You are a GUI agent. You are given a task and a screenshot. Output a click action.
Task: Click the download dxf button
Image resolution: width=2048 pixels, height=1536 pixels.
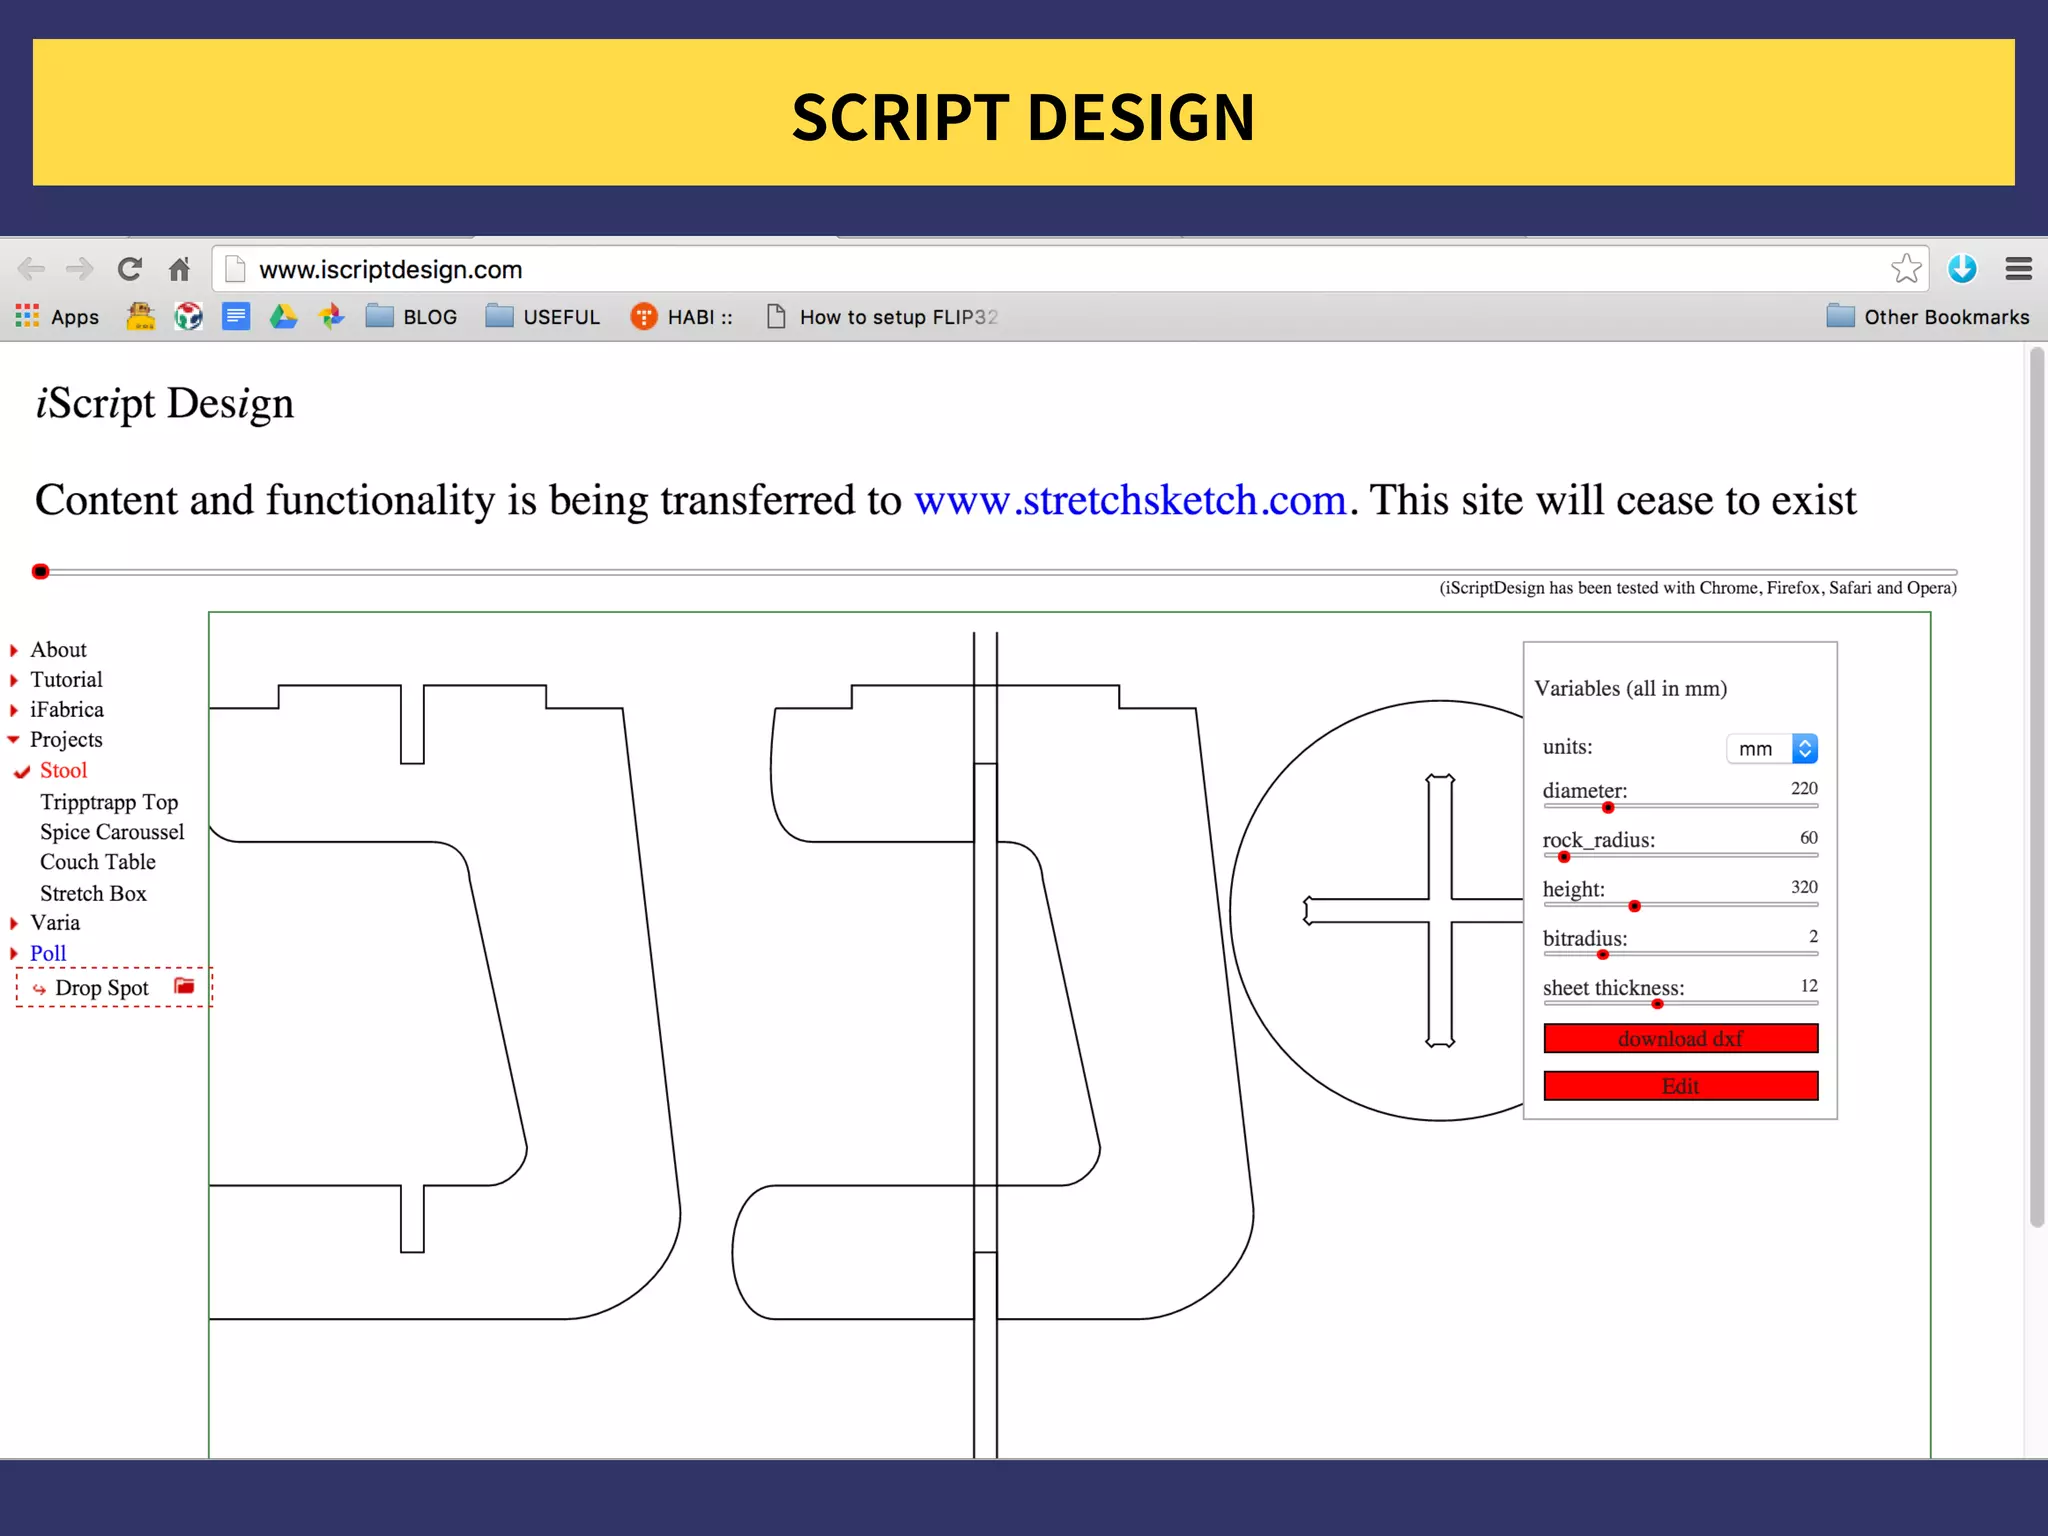click(1680, 1038)
